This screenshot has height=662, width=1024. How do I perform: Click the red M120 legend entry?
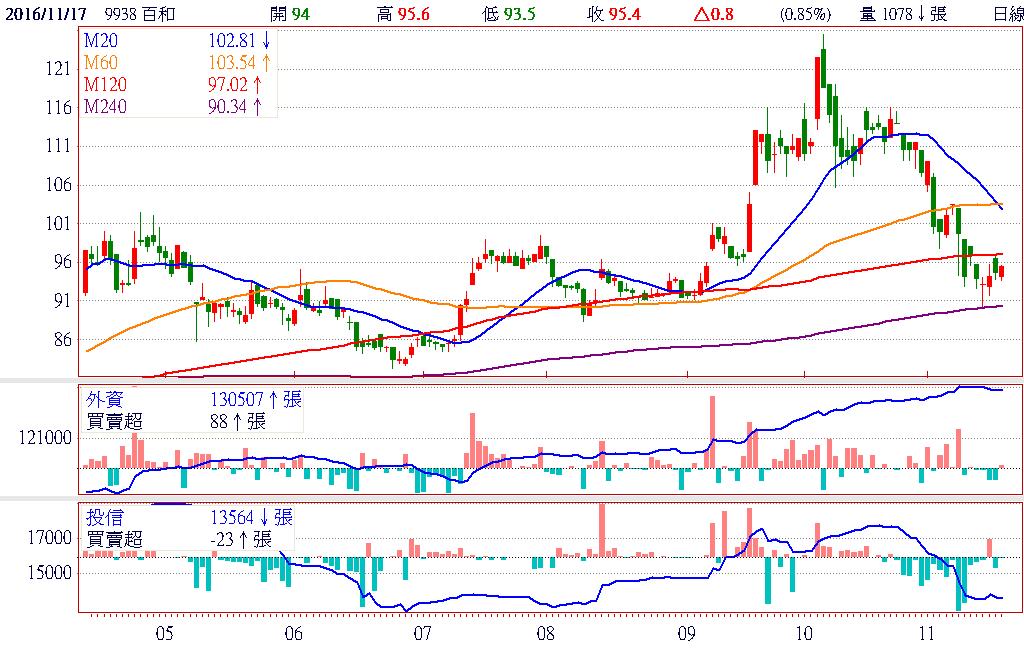(x=104, y=85)
